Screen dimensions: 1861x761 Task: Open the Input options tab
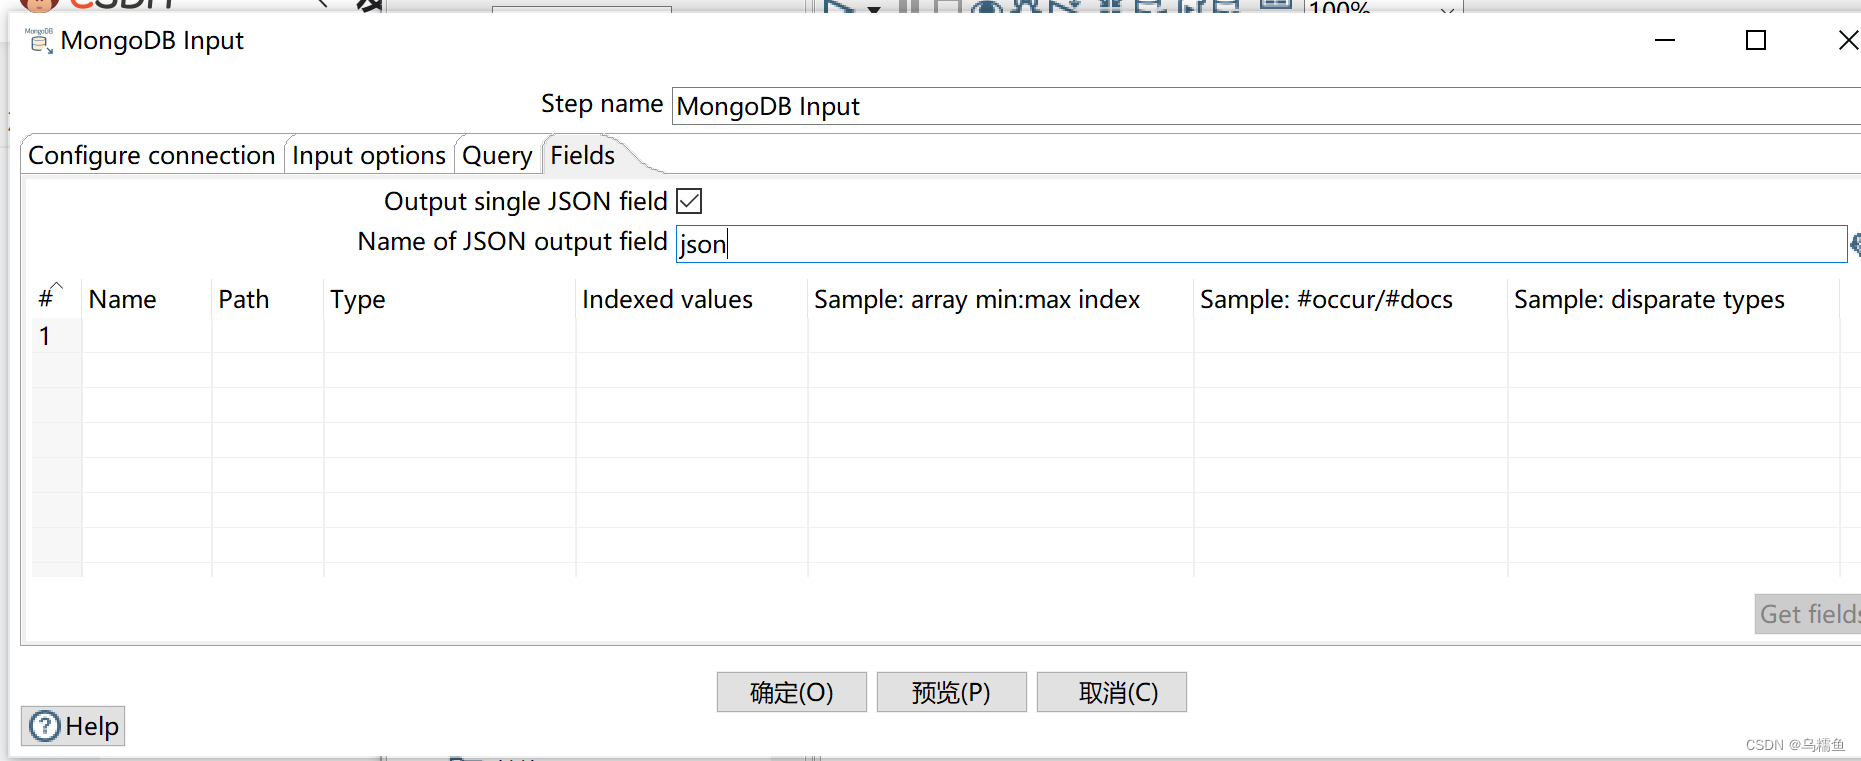click(369, 155)
